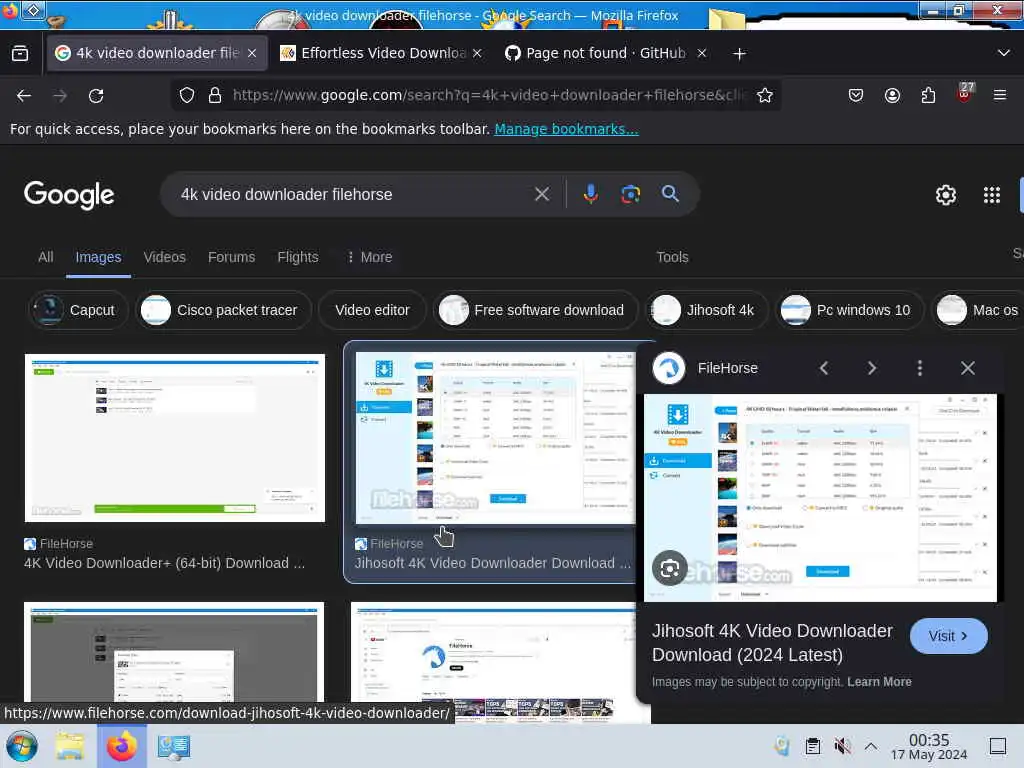Switch to the Videos results tab
The width and height of the screenshot is (1024, 768).
pyautogui.click(x=165, y=257)
